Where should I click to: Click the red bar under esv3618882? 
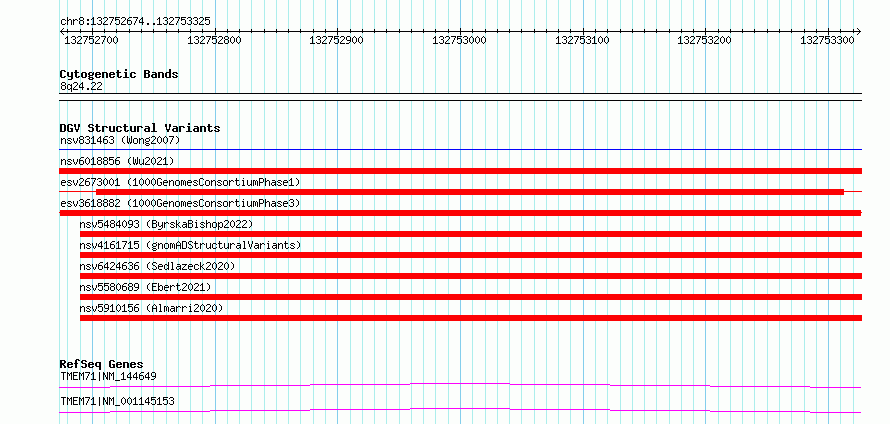[x=460, y=213]
